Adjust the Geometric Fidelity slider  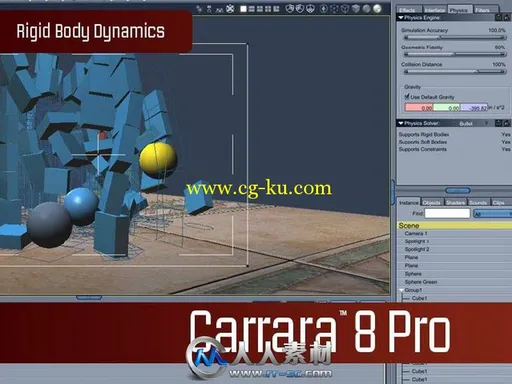tap(455, 54)
